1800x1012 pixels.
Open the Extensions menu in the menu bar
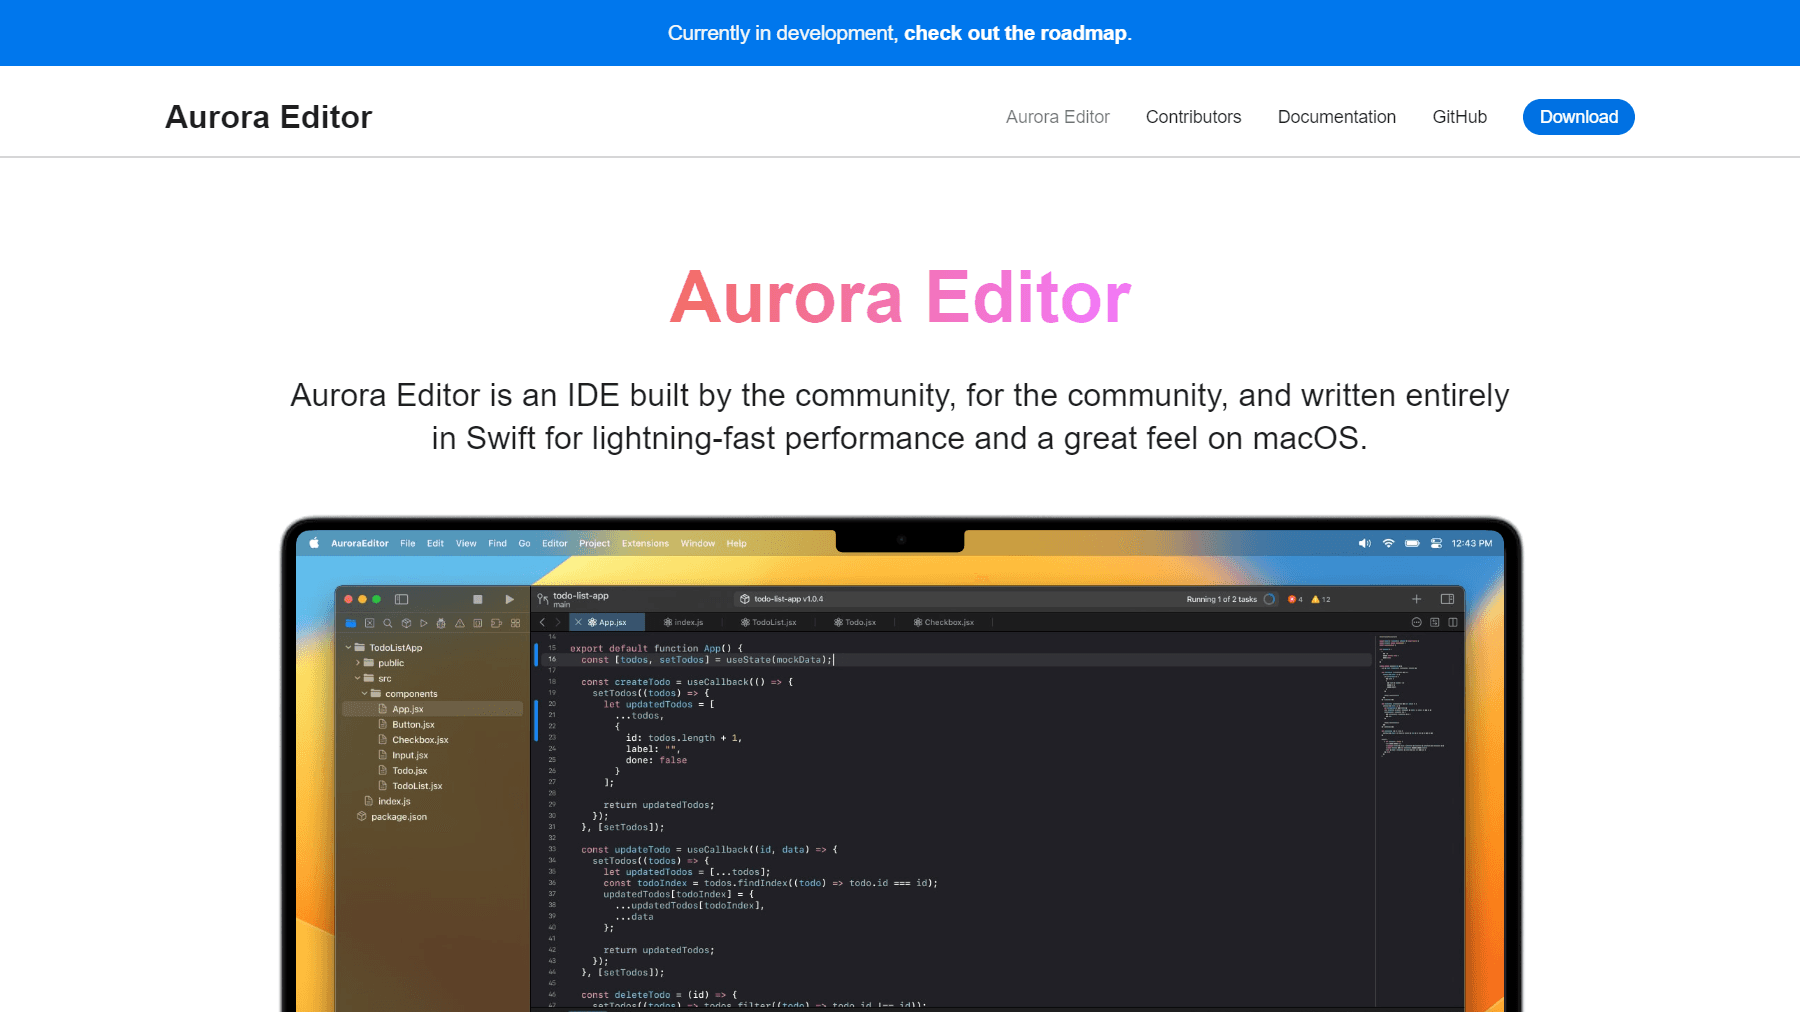(645, 543)
